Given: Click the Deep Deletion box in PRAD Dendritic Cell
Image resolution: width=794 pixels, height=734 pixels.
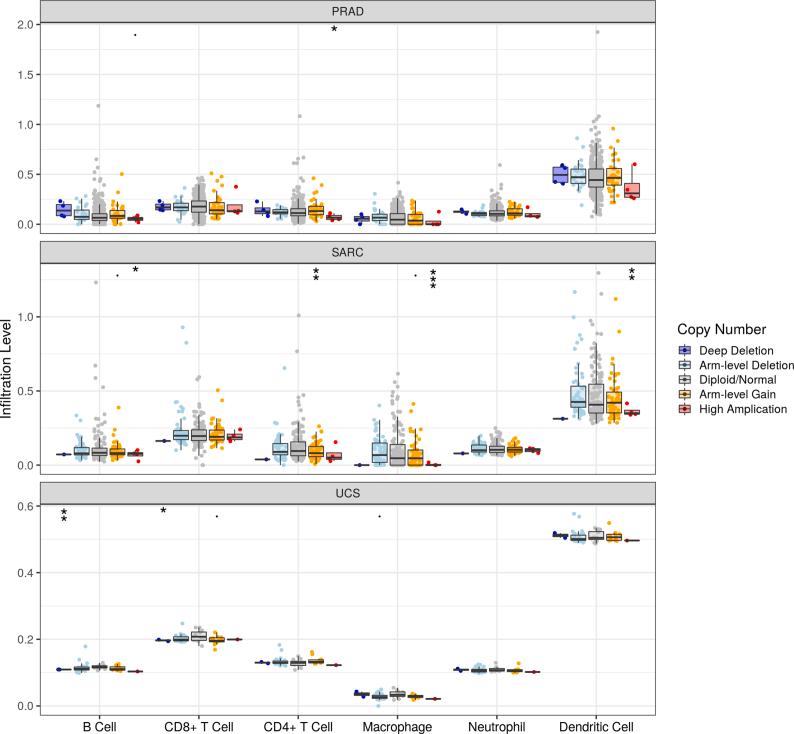Looking at the screenshot, I should click(562, 175).
